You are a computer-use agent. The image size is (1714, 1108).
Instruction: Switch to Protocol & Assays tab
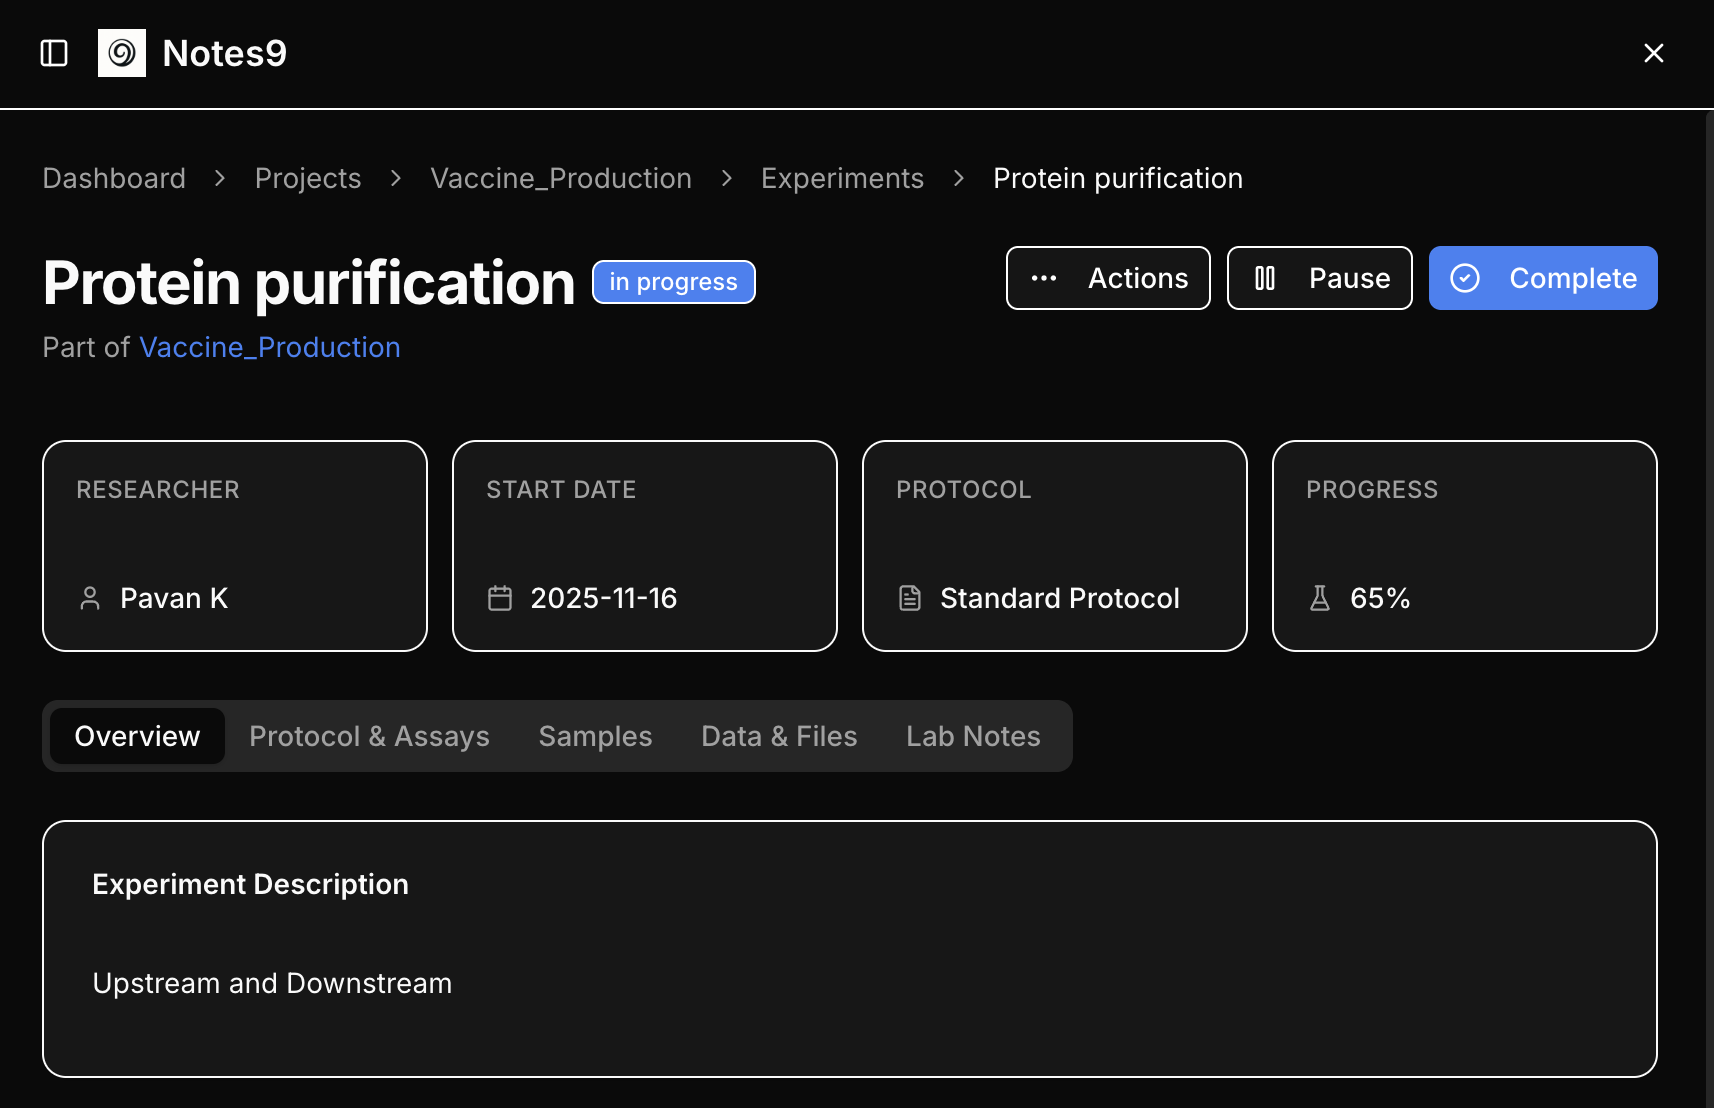pyautogui.click(x=369, y=736)
